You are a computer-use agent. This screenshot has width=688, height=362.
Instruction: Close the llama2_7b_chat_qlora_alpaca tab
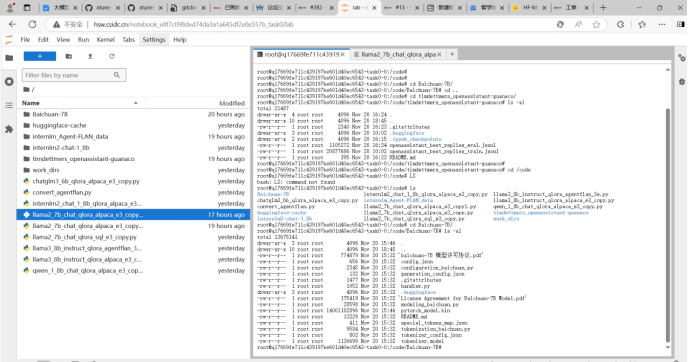point(439,54)
